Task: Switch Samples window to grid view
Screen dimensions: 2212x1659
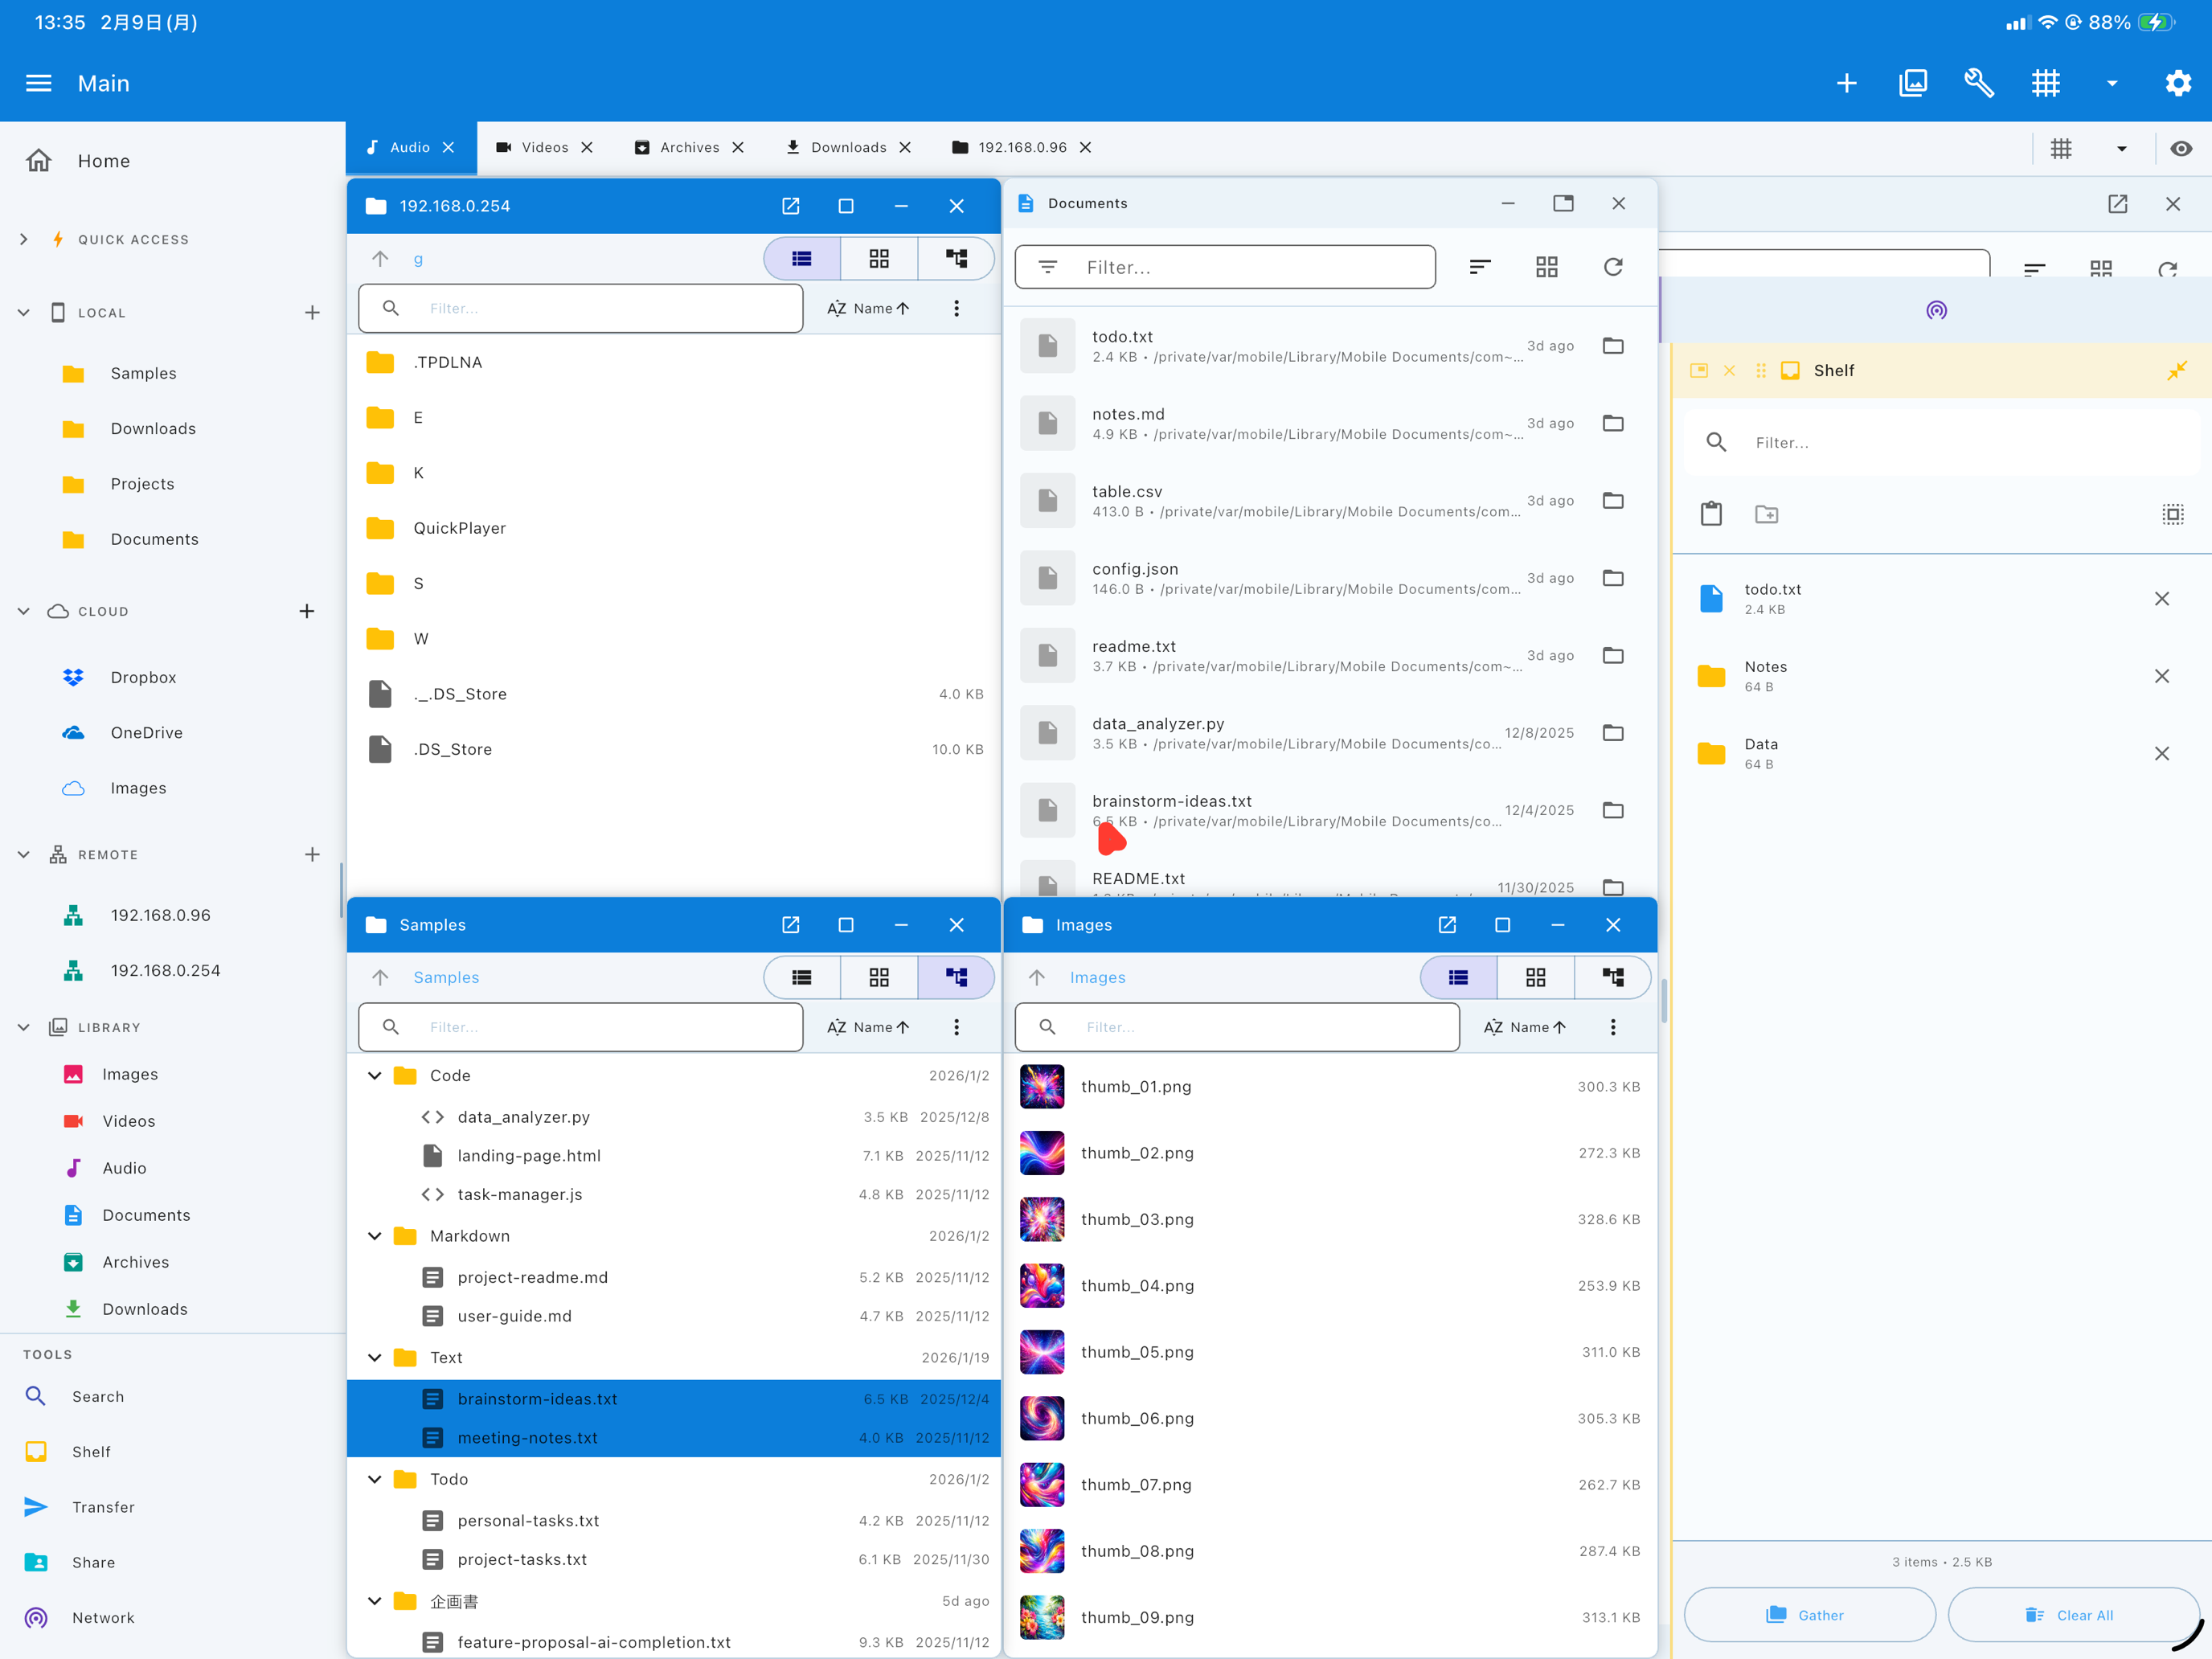Action: 878,977
